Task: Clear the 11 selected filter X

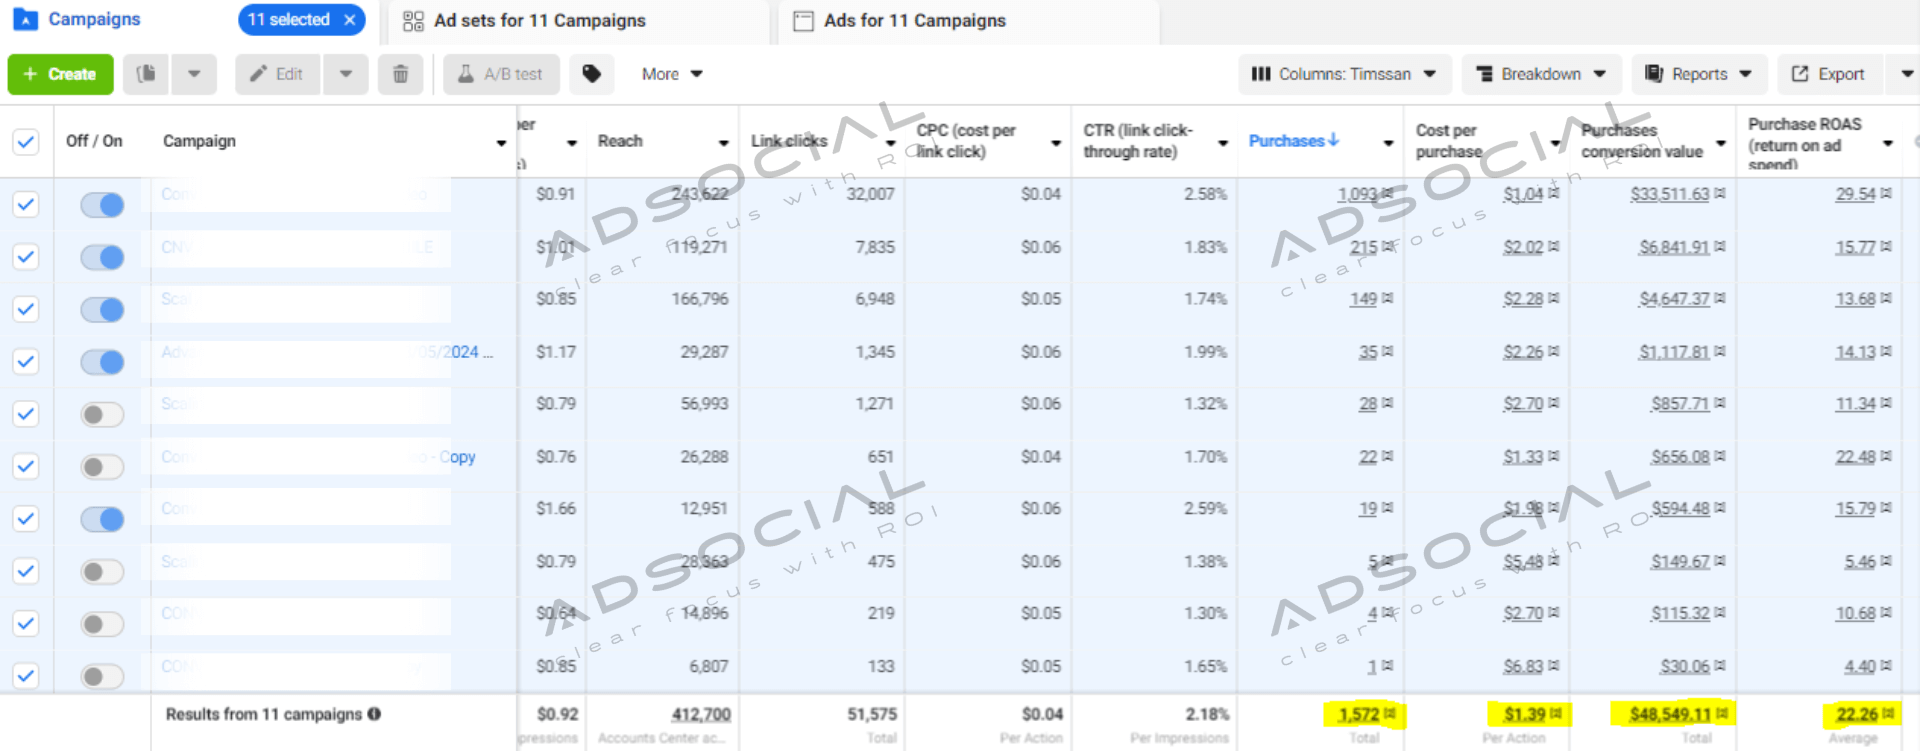Action: point(350,20)
